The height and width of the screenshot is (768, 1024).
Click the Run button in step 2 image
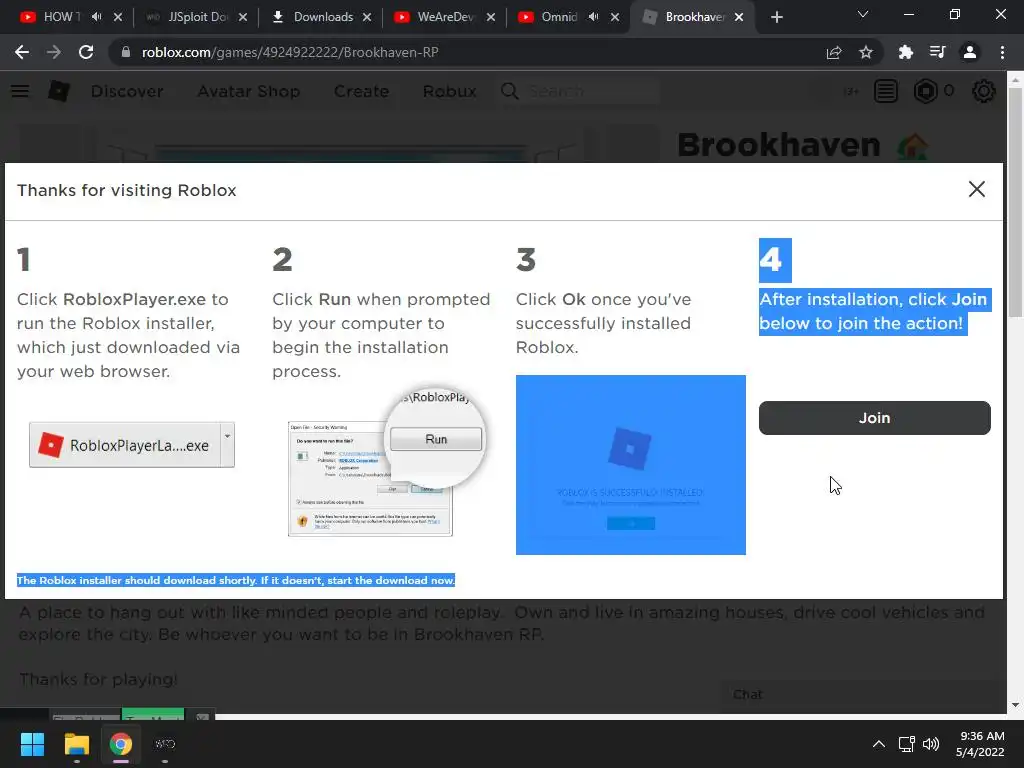pos(436,439)
